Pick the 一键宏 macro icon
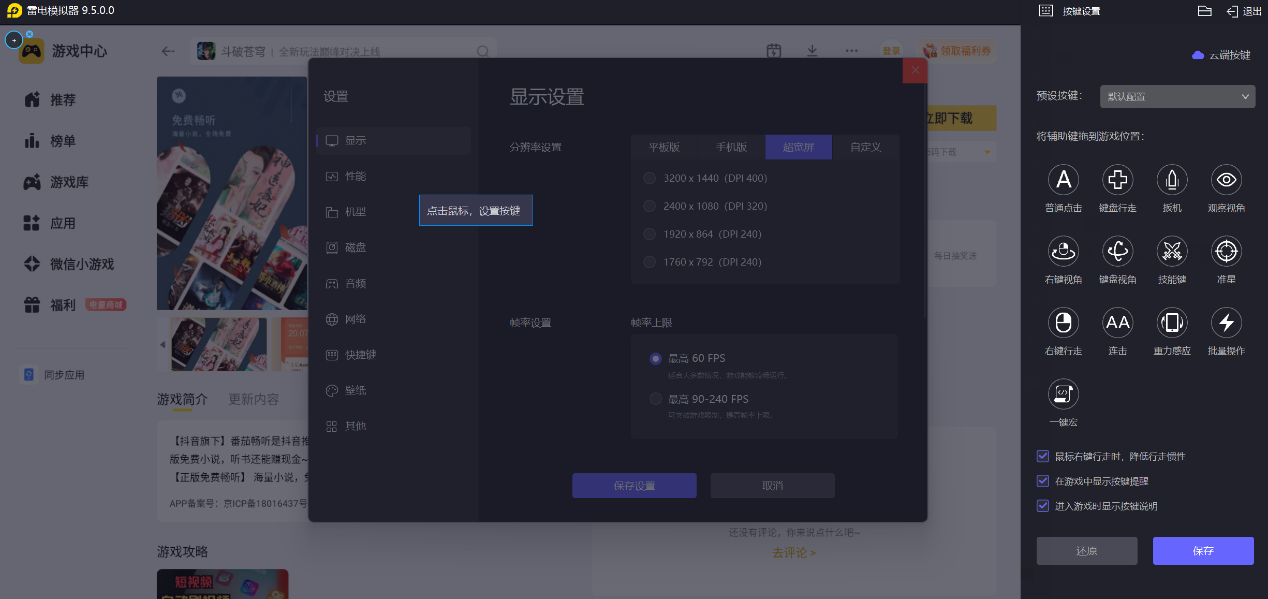Image resolution: width=1268 pixels, height=599 pixels. [1063, 394]
